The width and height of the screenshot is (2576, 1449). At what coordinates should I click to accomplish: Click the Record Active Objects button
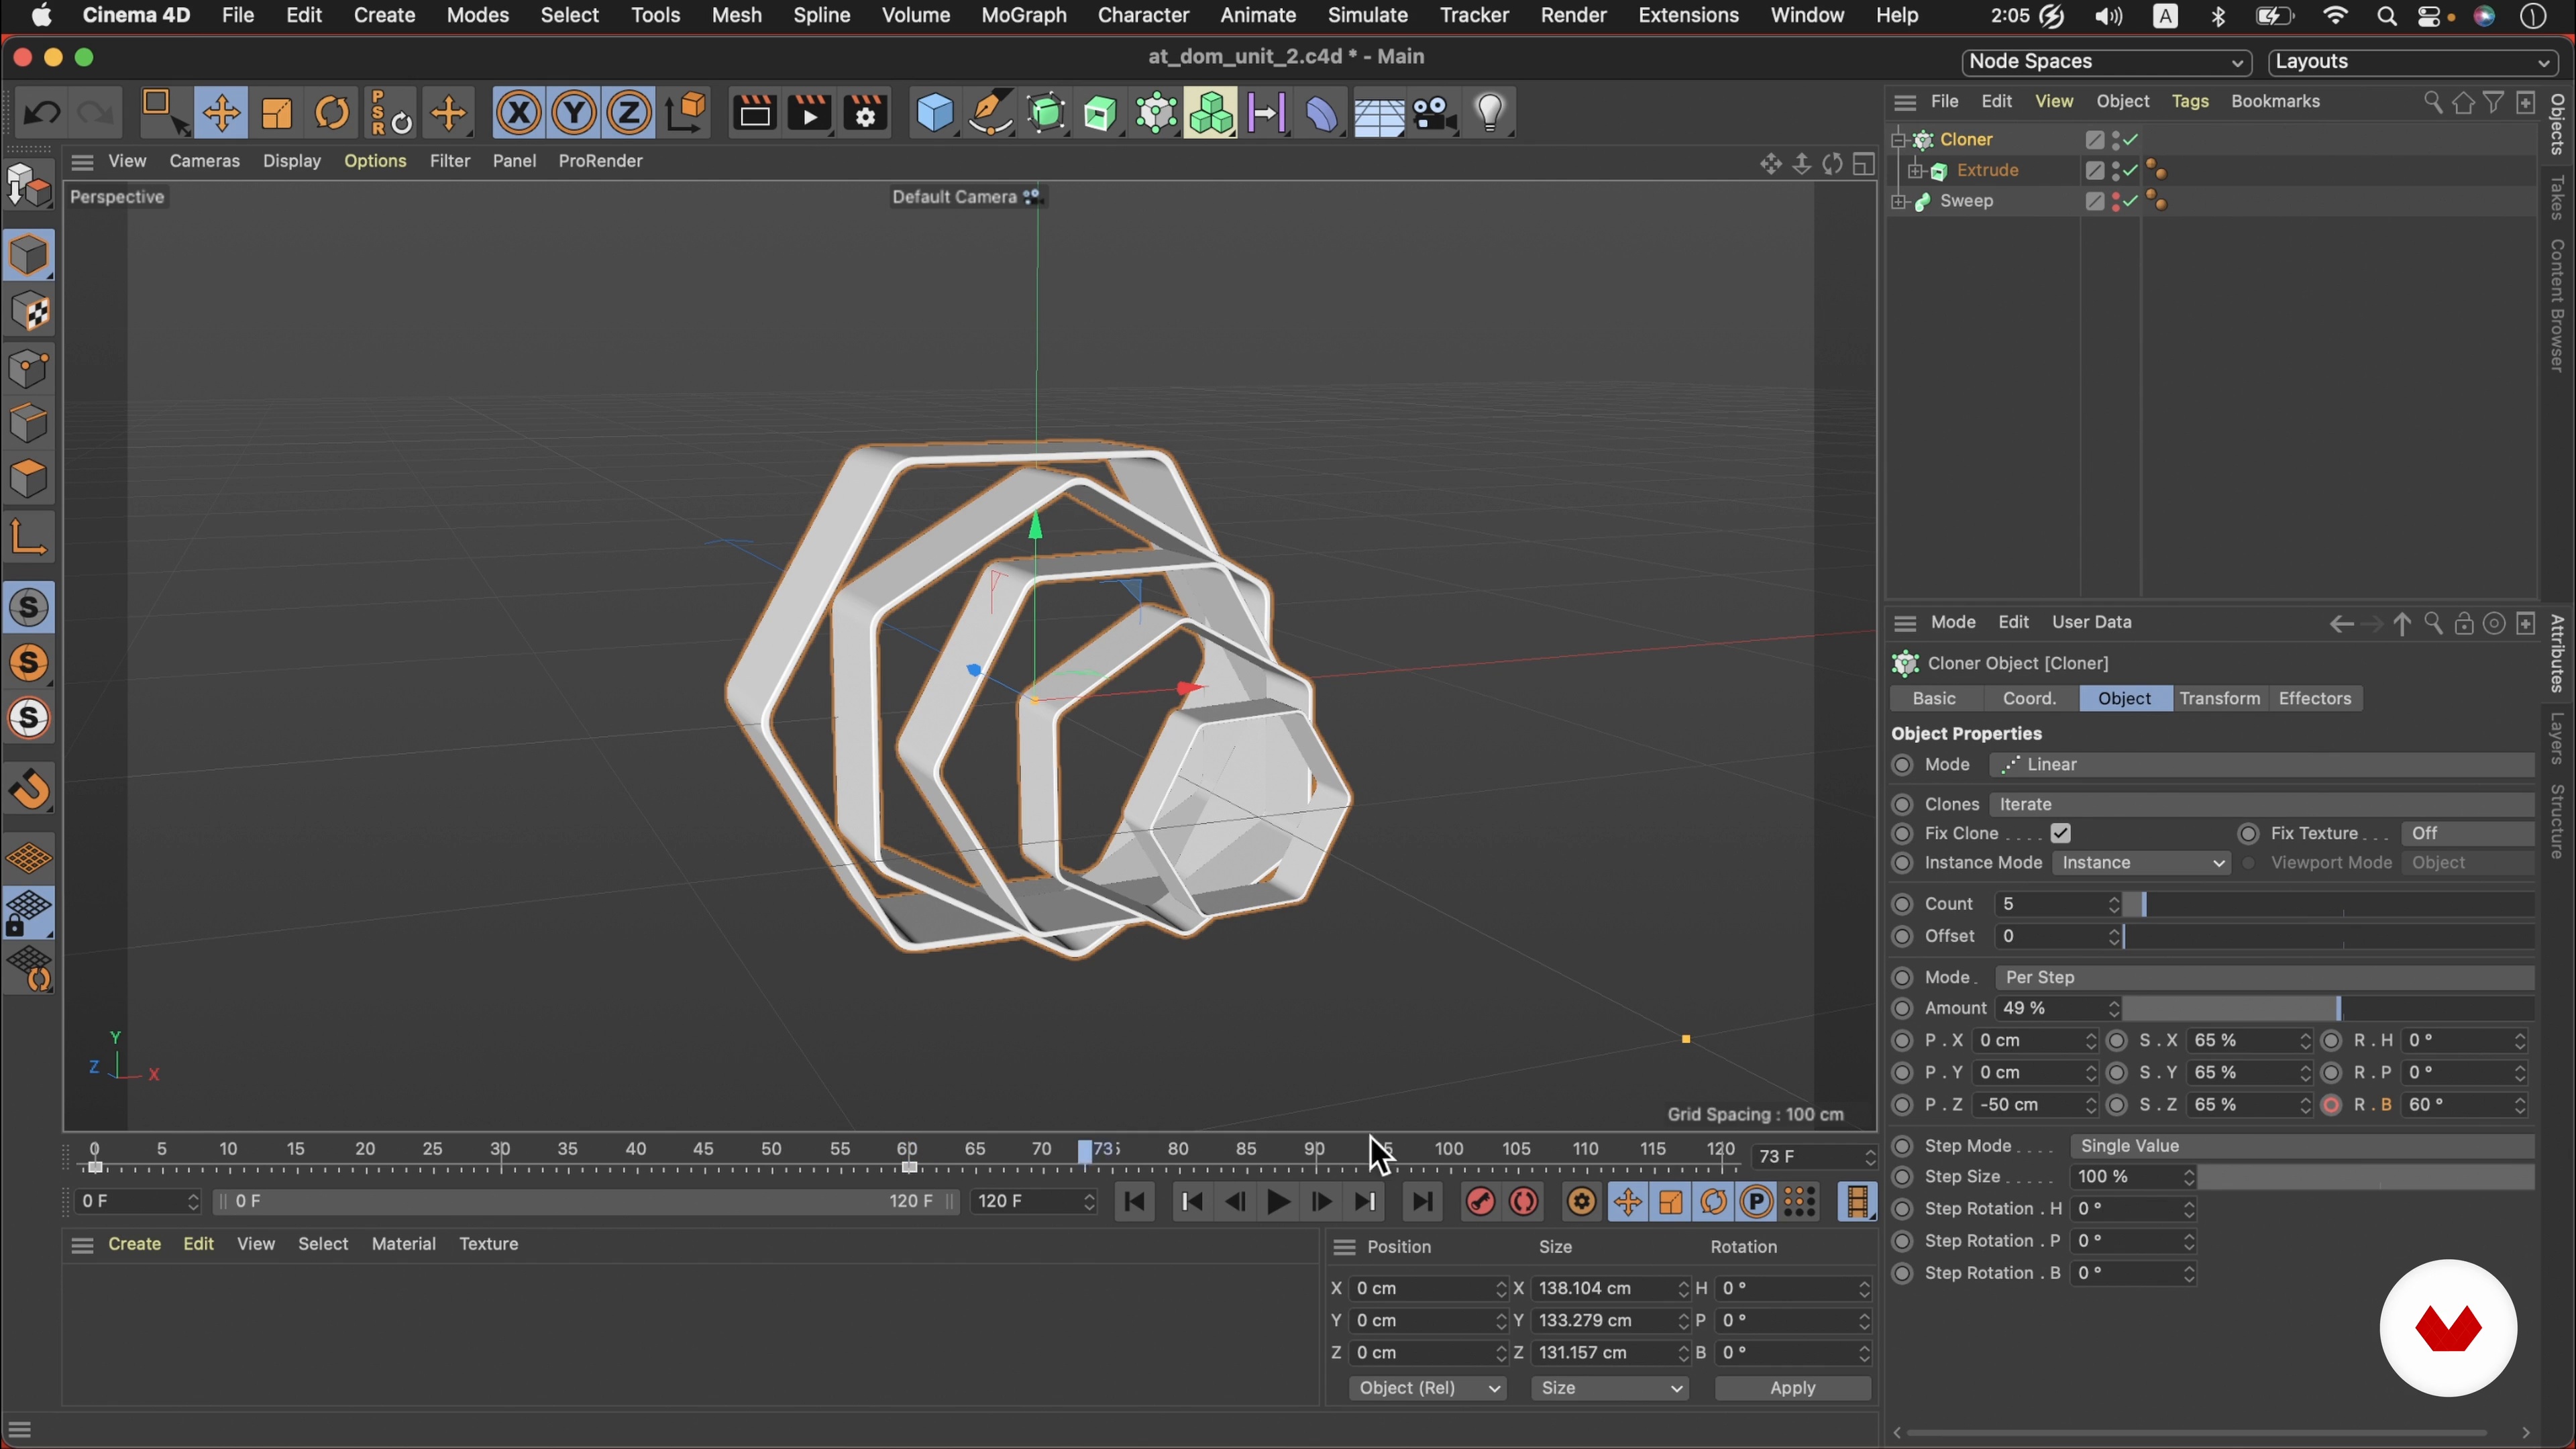point(1480,1202)
